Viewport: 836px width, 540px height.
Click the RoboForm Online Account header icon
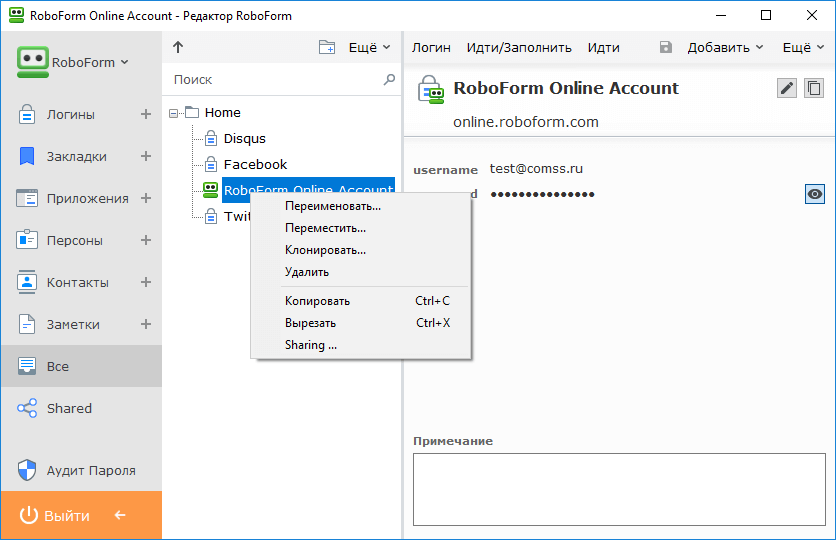point(430,90)
